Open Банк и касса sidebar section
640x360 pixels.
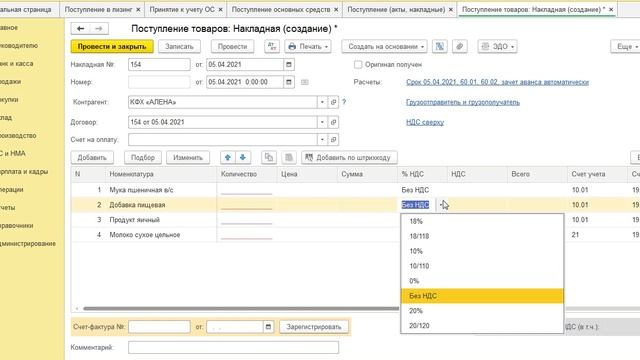point(16,64)
